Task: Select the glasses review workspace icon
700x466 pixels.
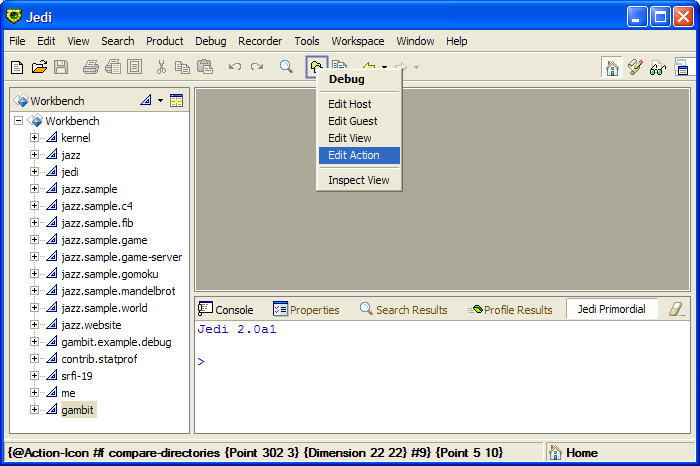Action: (658, 69)
